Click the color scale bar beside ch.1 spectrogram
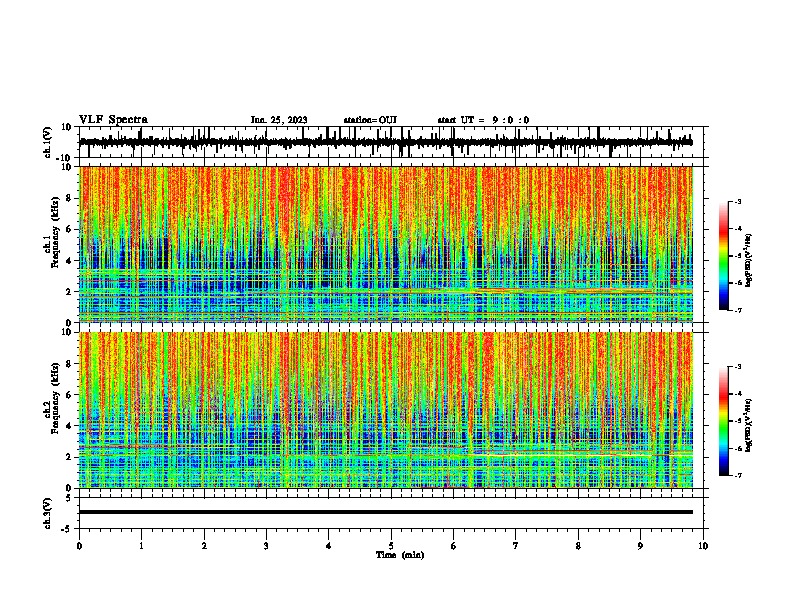 (x=723, y=256)
